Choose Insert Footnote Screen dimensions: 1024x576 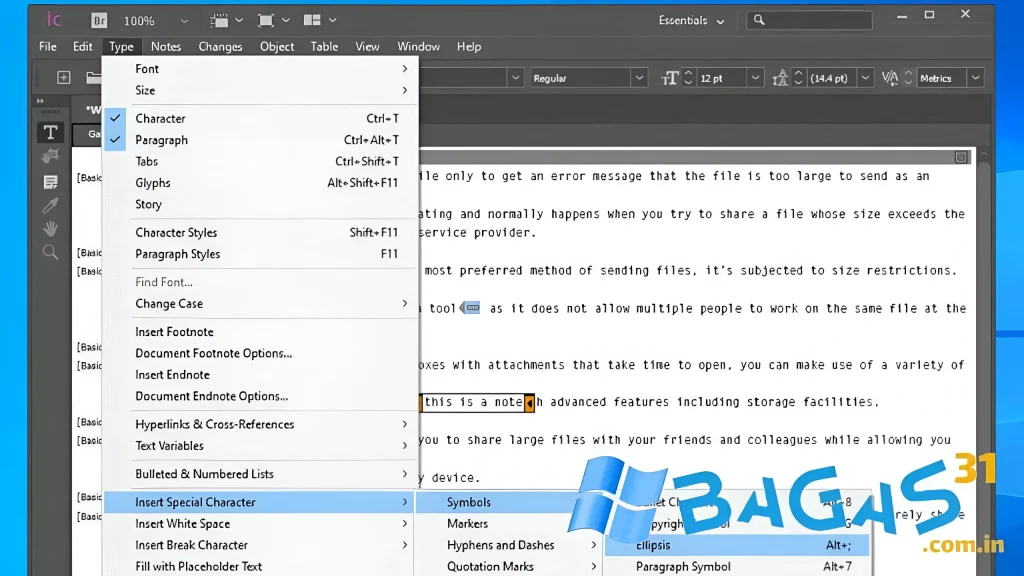click(x=260, y=332)
